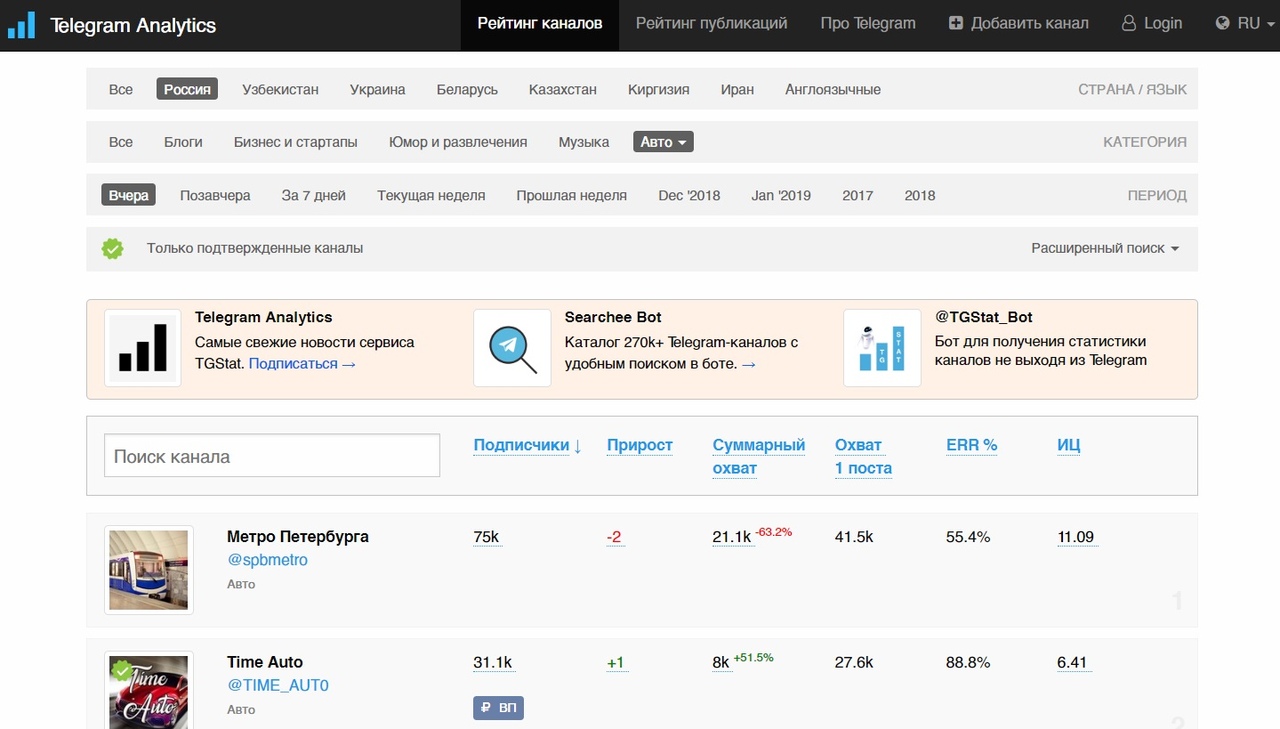The image size is (1280, 729).
Task: Open the Метро Петербурга train thumbnail
Action: 149,569
